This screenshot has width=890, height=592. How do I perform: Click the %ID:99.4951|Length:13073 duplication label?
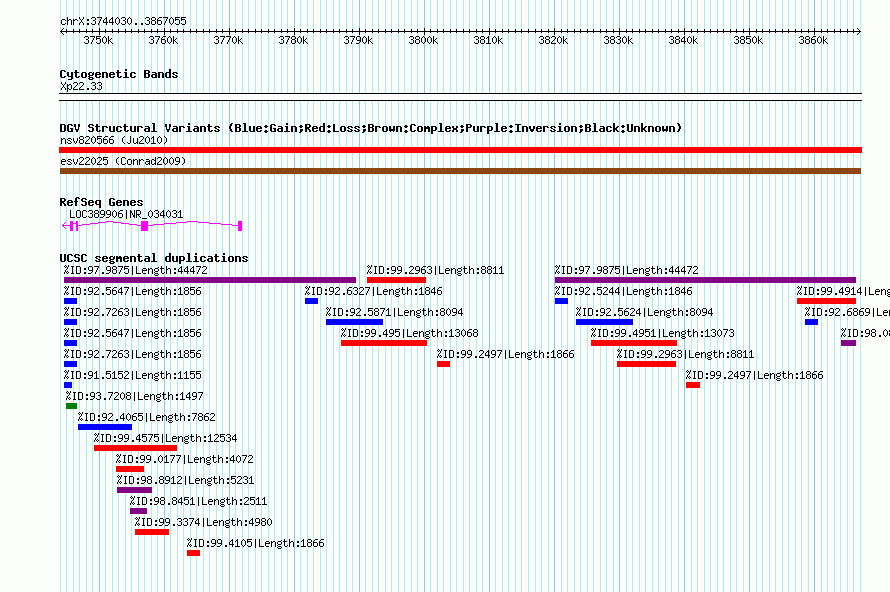coord(663,333)
